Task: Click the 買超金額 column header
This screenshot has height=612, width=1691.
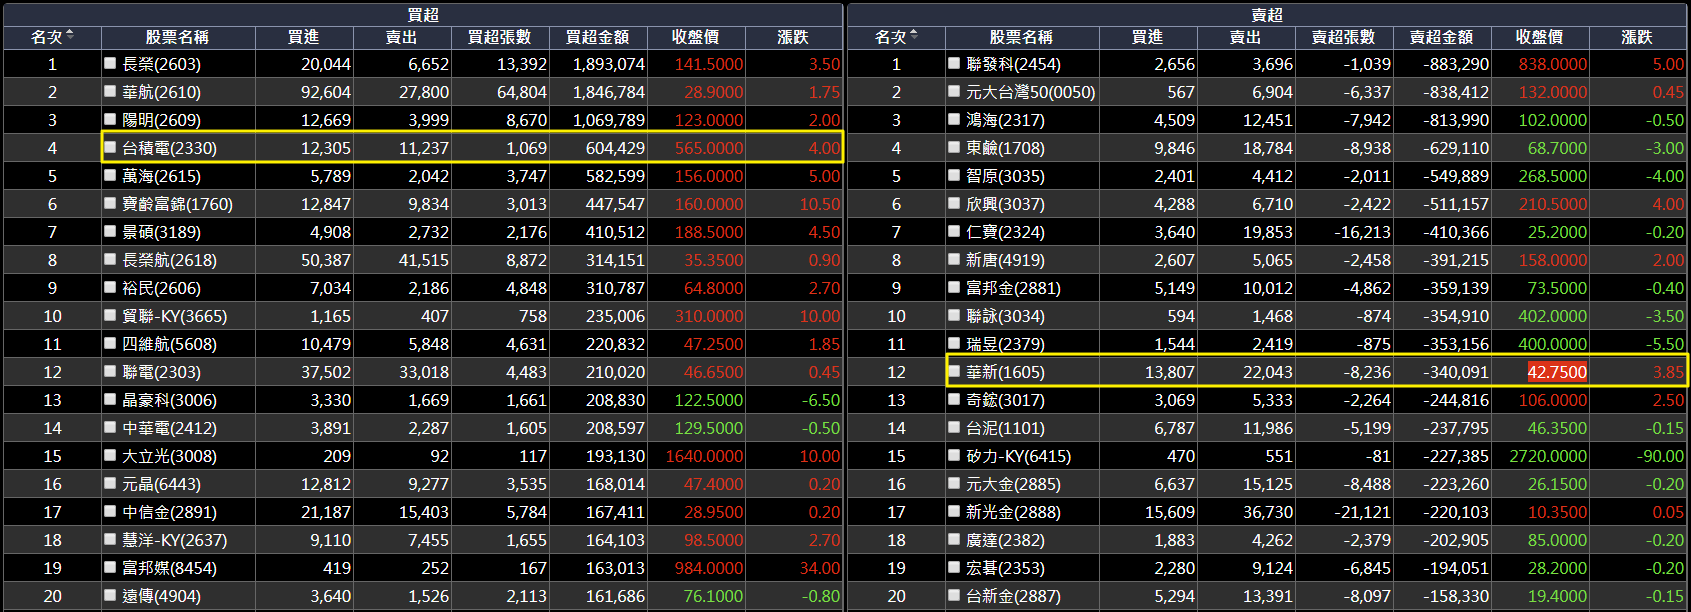Action: [598, 37]
